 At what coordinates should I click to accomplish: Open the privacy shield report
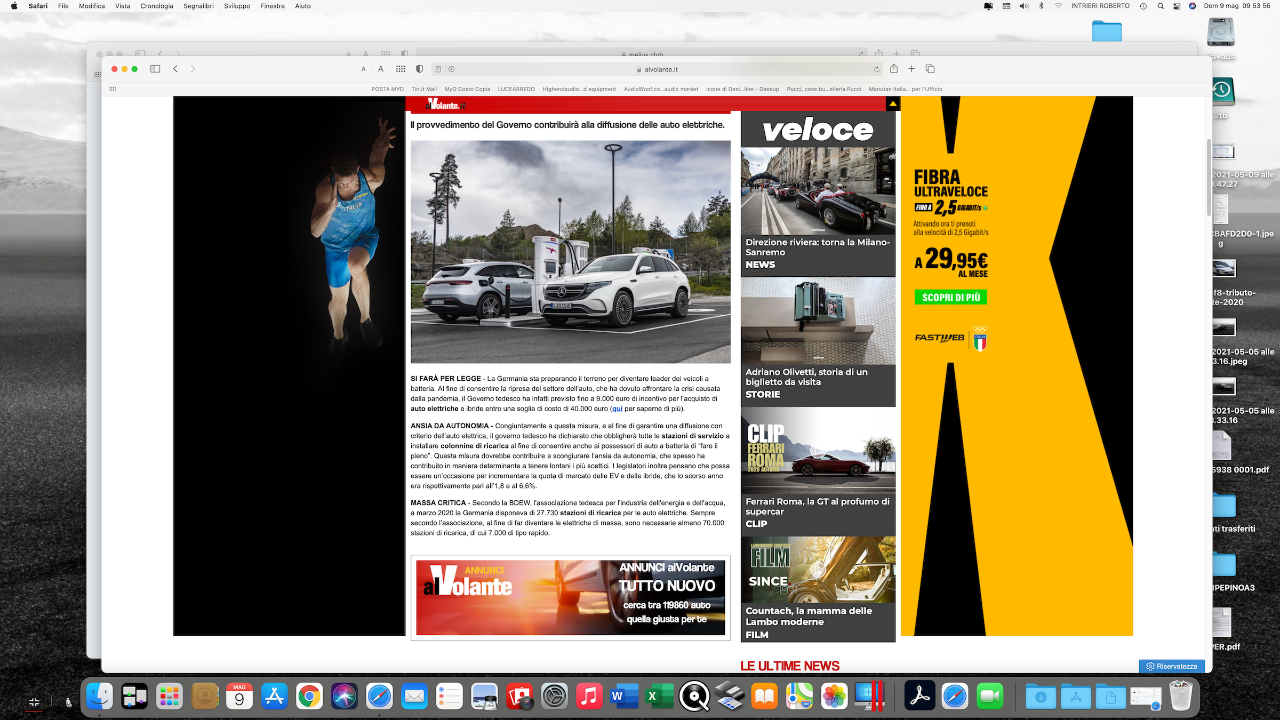[x=419, y=69]
